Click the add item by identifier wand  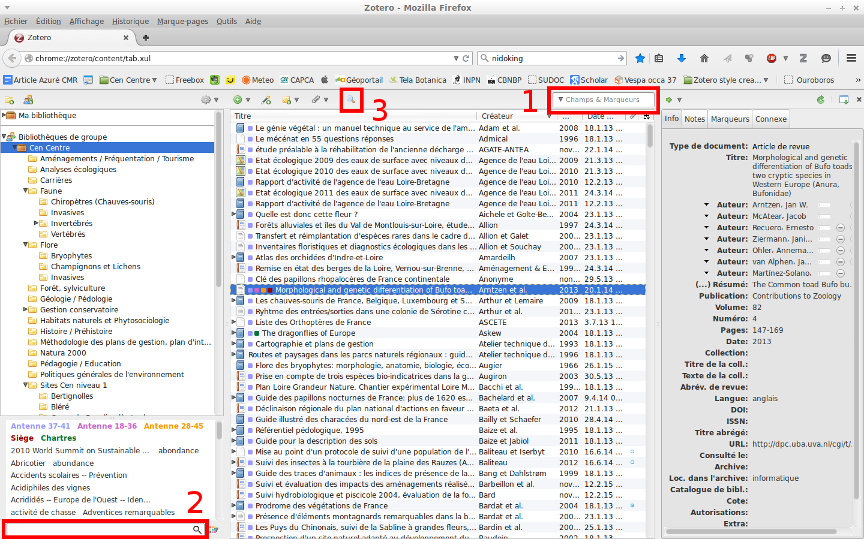pyautogui.click(x=265, y=100)
